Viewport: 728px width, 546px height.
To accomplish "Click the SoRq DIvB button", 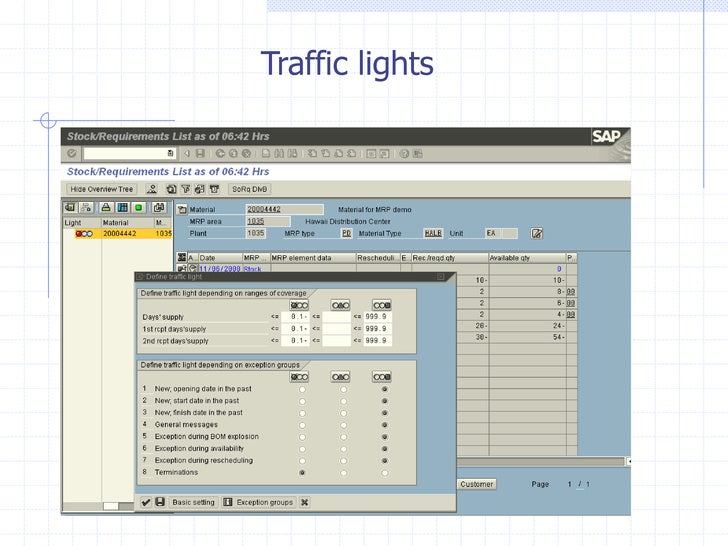I will (x=249, y=189).
